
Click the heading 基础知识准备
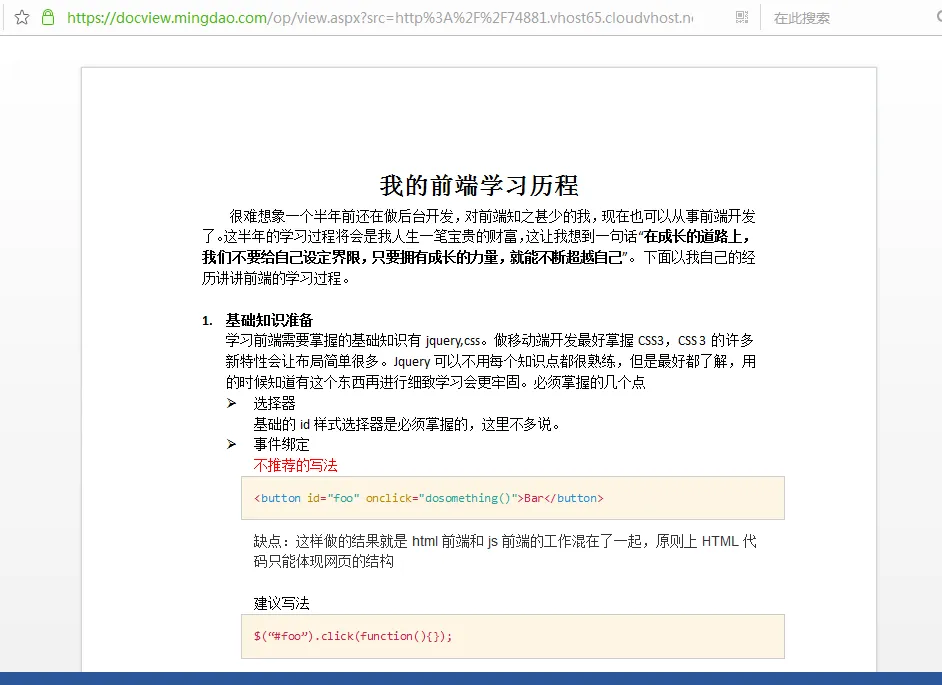269,320
